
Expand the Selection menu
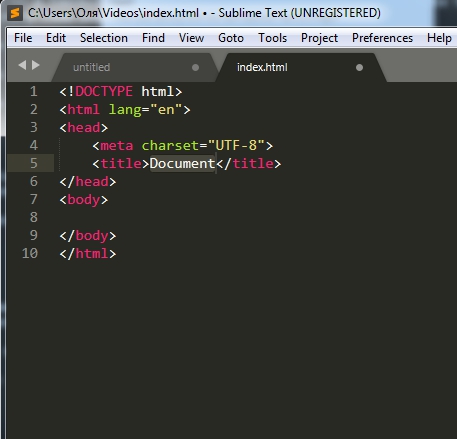(x=104, y=38)
